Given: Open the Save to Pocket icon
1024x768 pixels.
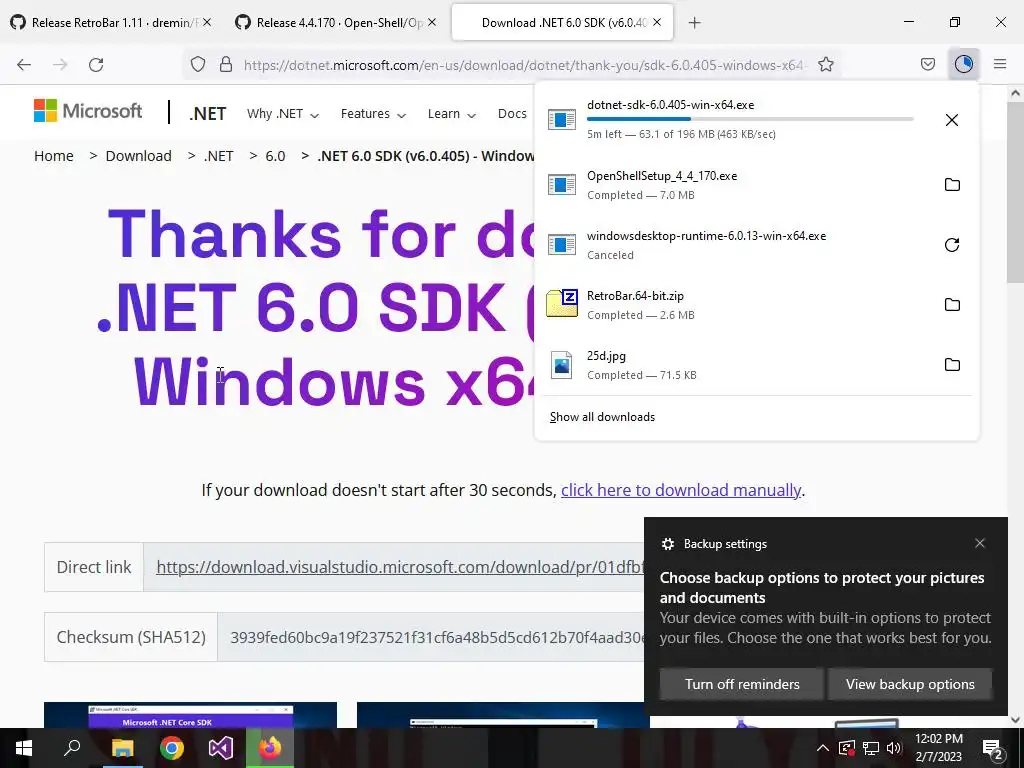Looking at the screenshot, I should 928,65.
